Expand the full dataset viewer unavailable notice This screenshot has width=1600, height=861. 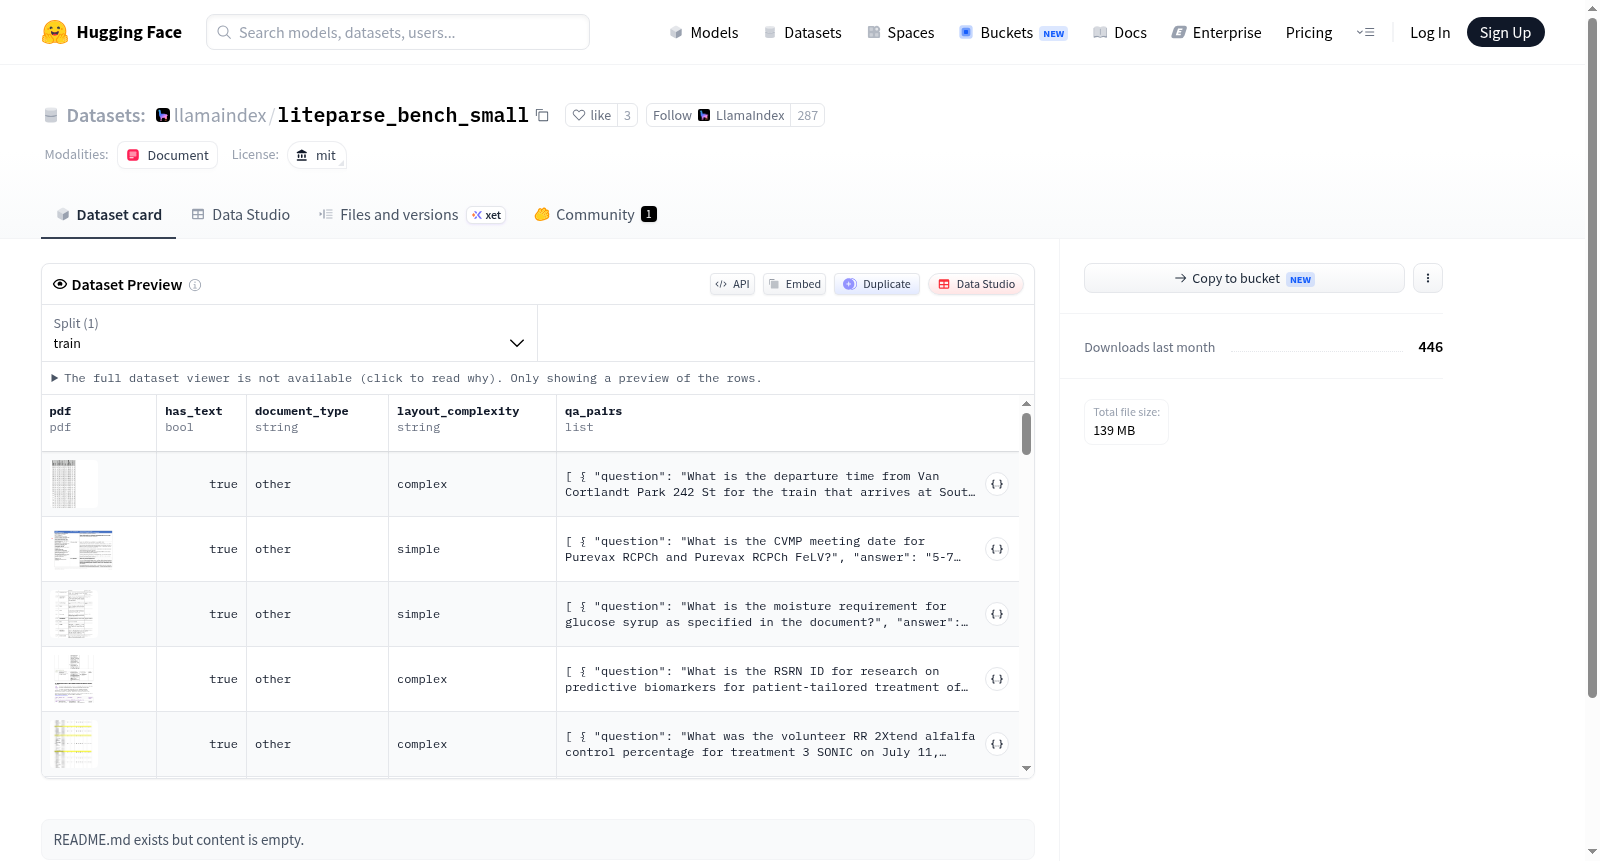click(x=406, y=378)
